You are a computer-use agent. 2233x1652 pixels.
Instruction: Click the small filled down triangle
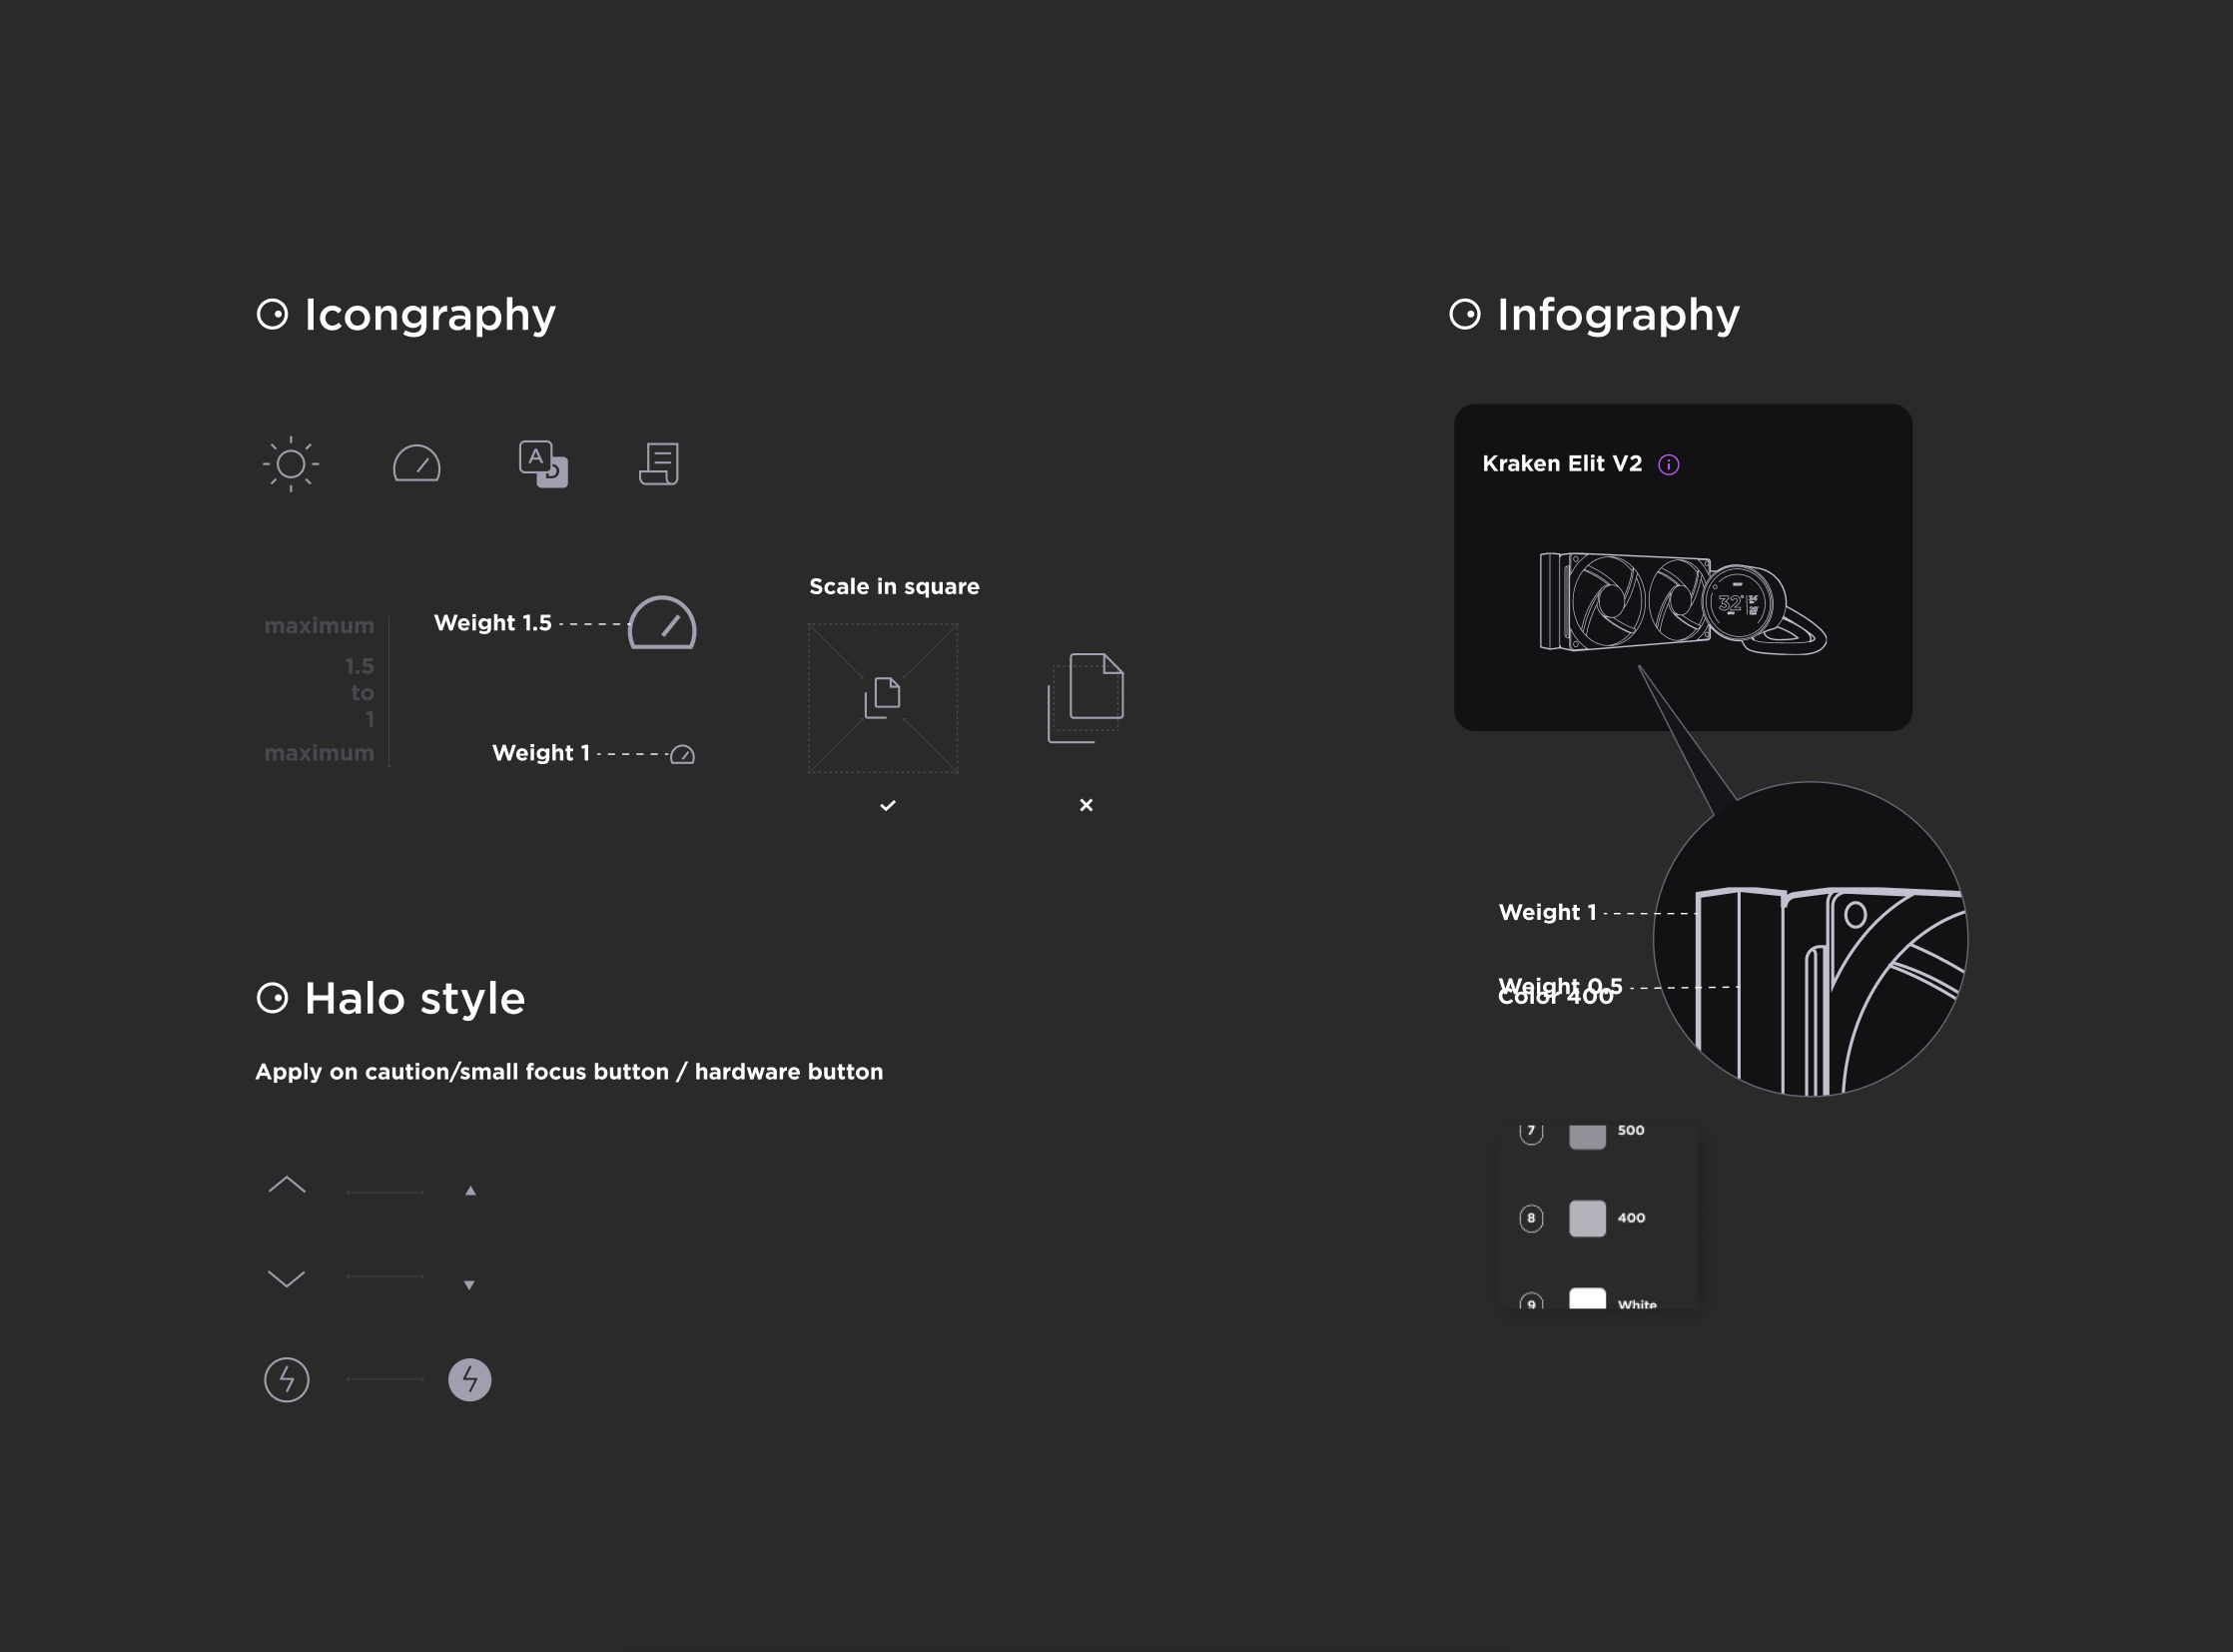[469, 1285]
